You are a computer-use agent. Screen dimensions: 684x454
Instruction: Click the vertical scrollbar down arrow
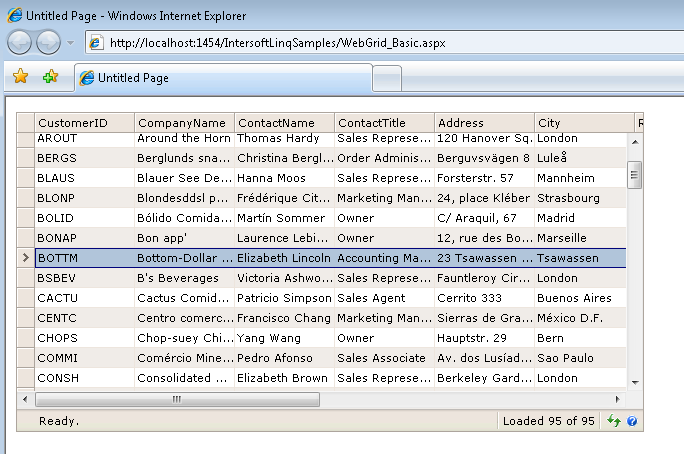pyautogui.click(x=634, y=381)
